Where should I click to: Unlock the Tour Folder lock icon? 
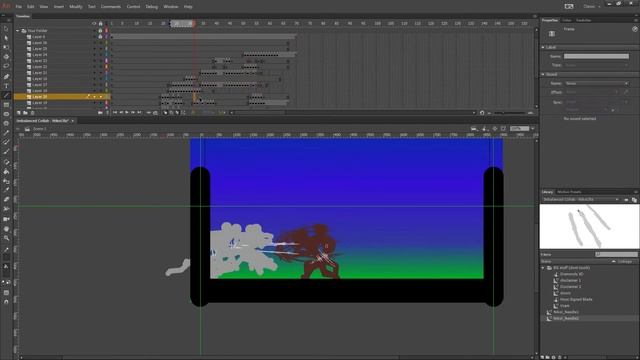pyautogui.click(x=100, y=31)
